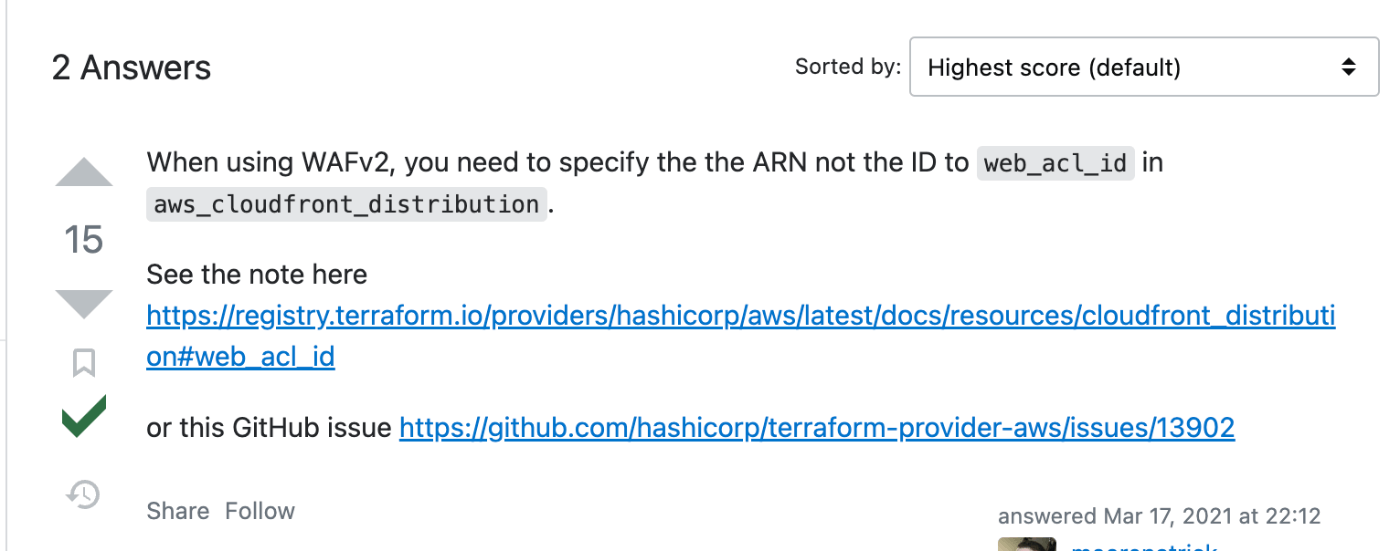Click the aws_cloudfront_distribution inline code

[346, 204]
